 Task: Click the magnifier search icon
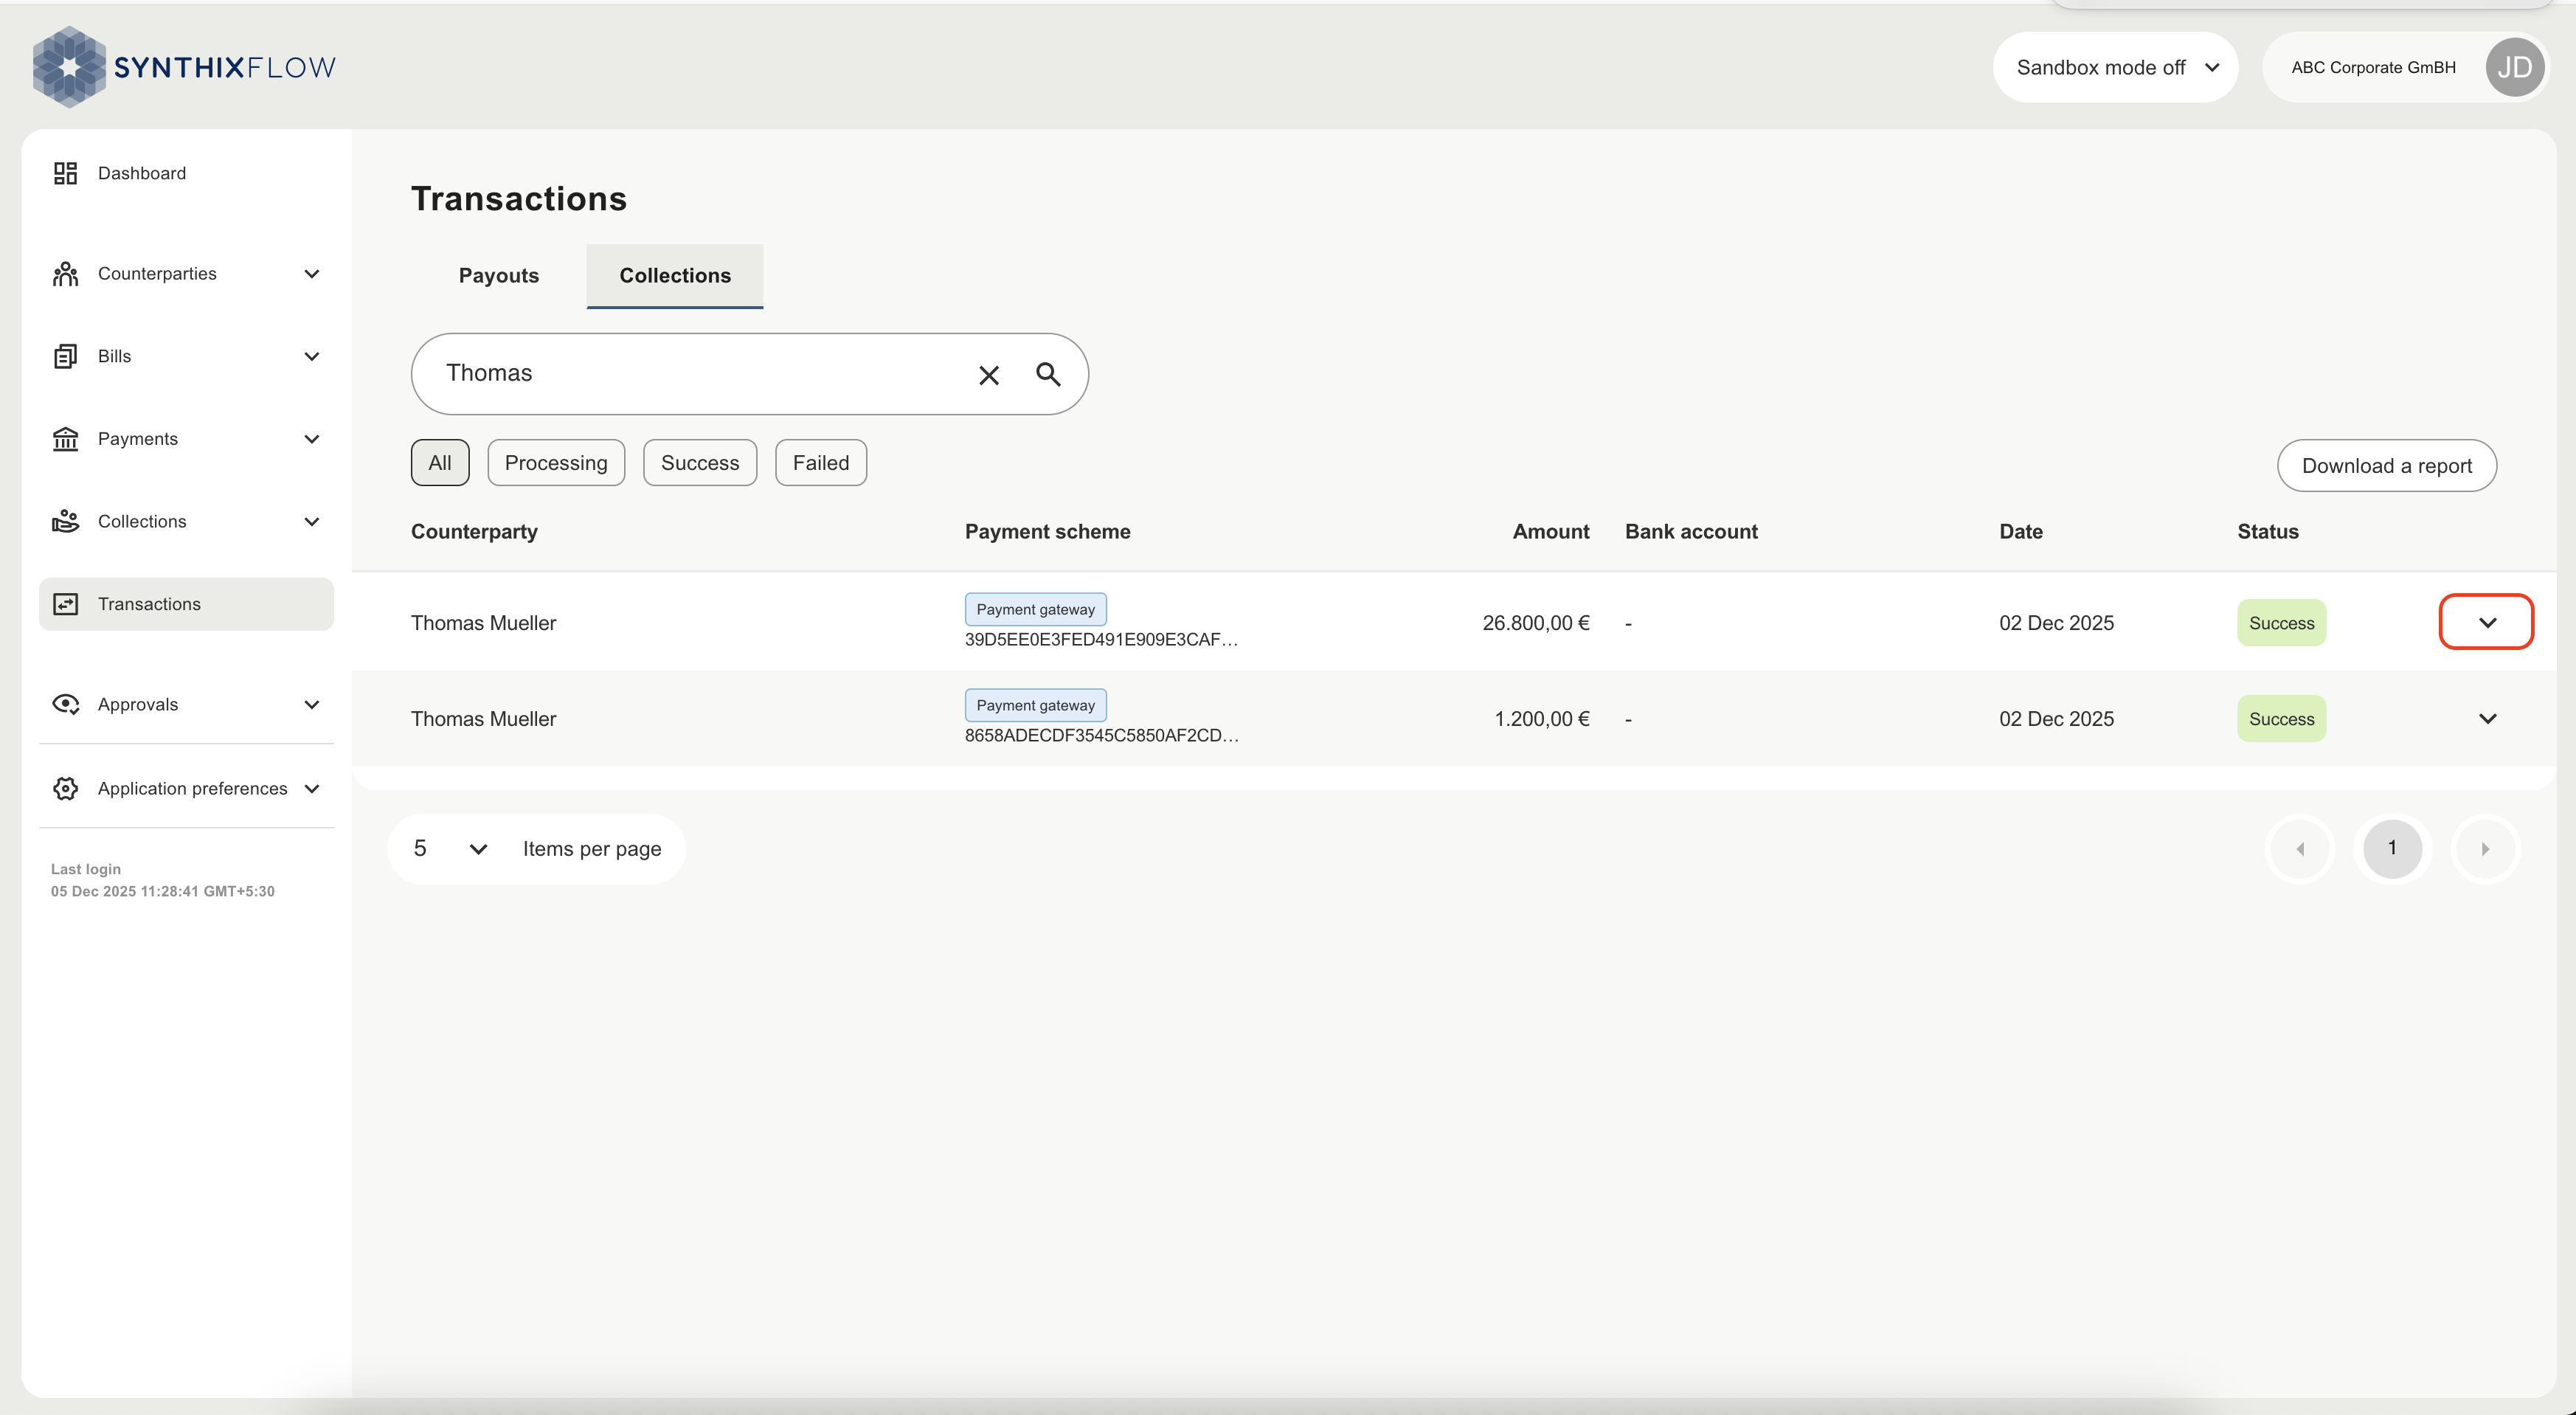tap(1048, 374)
